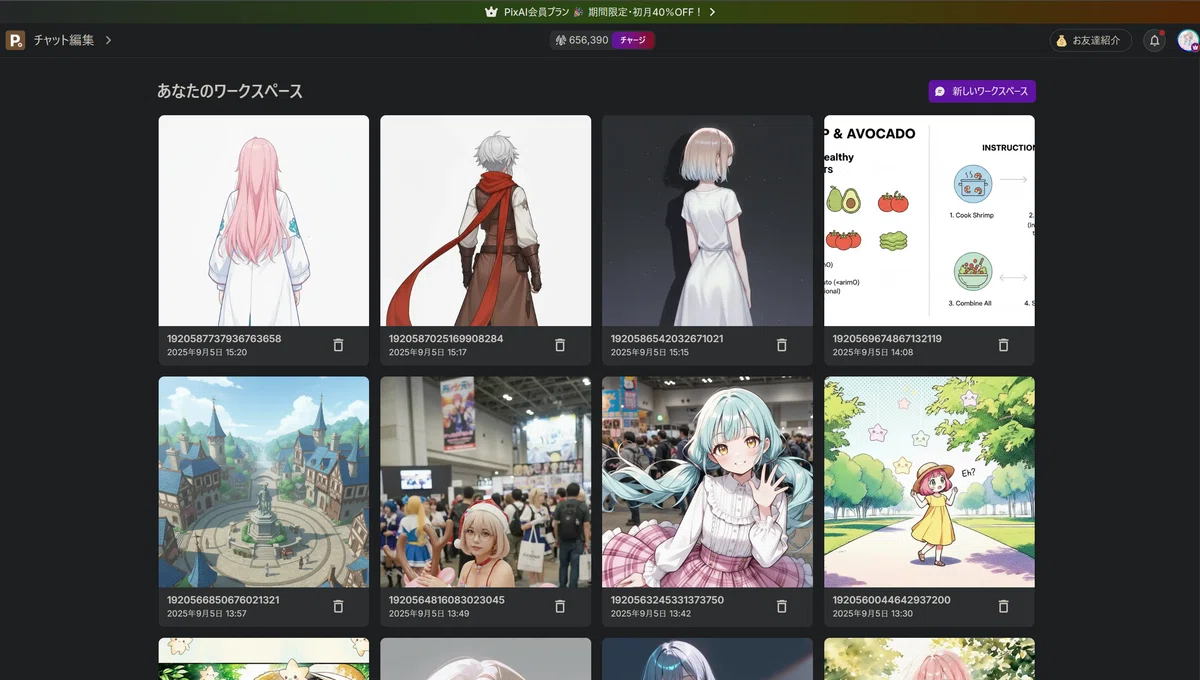
Task: Open the PixAI logo home icon
Action: (15, 40)
